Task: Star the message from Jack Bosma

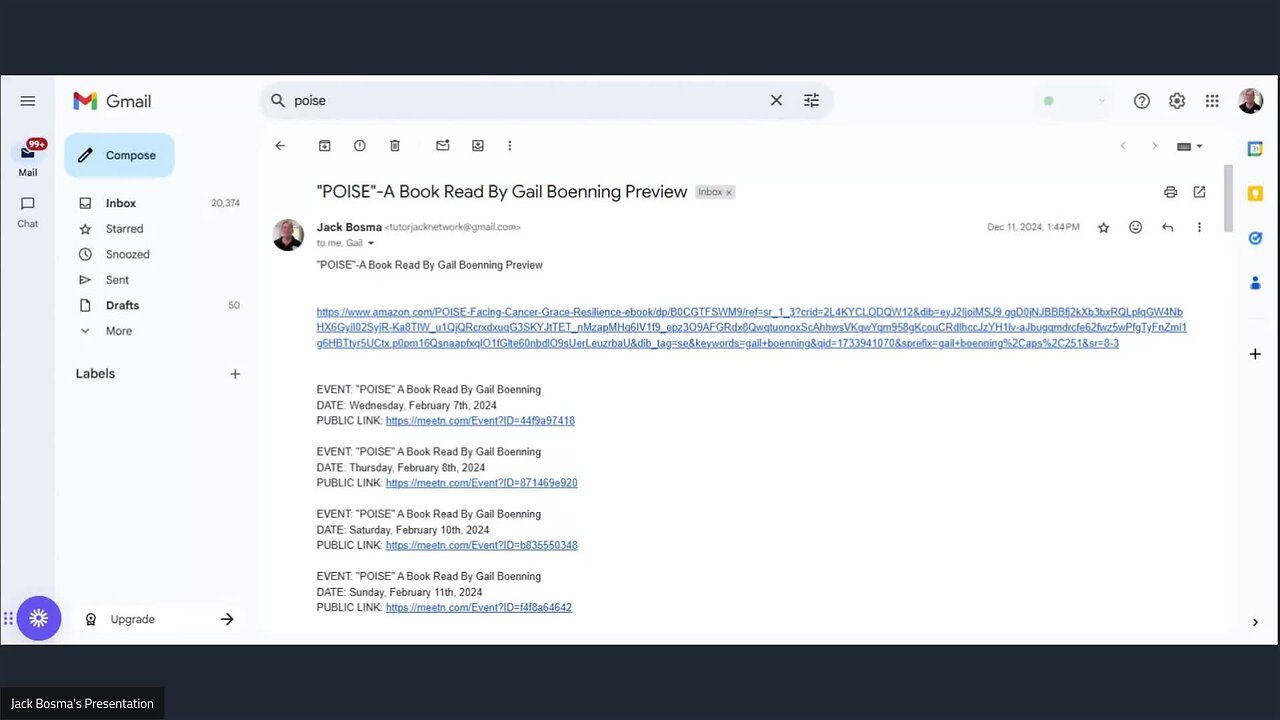Action: pos(1103,228)
